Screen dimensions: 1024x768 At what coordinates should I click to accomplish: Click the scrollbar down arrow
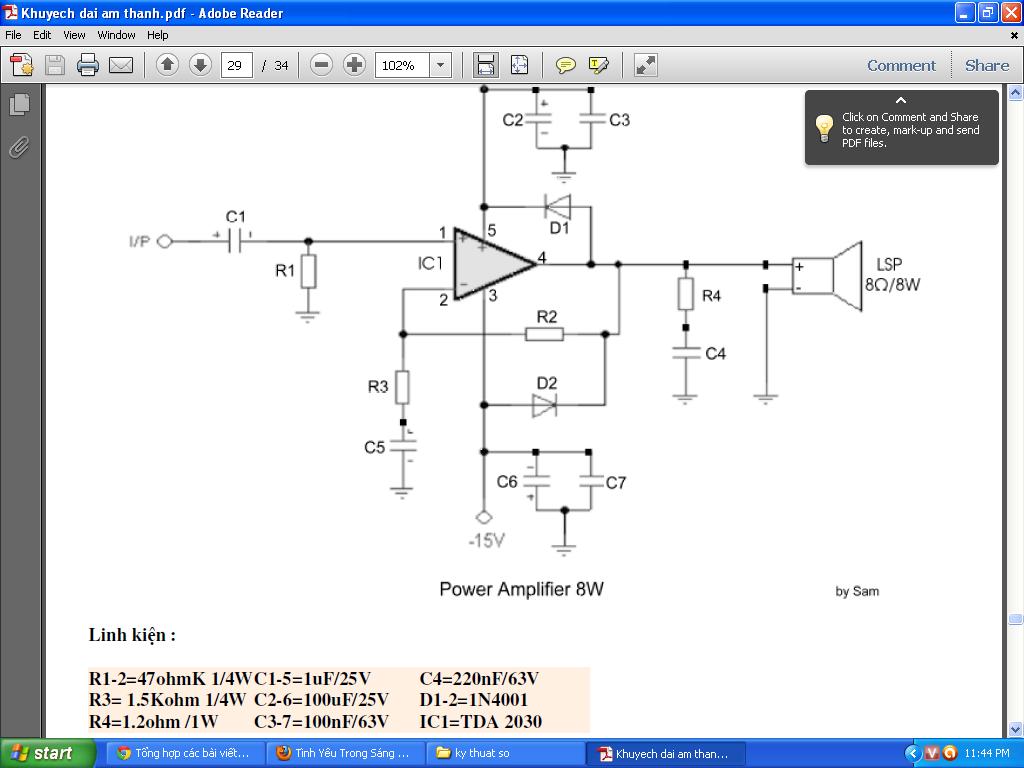click(1016, 729)
